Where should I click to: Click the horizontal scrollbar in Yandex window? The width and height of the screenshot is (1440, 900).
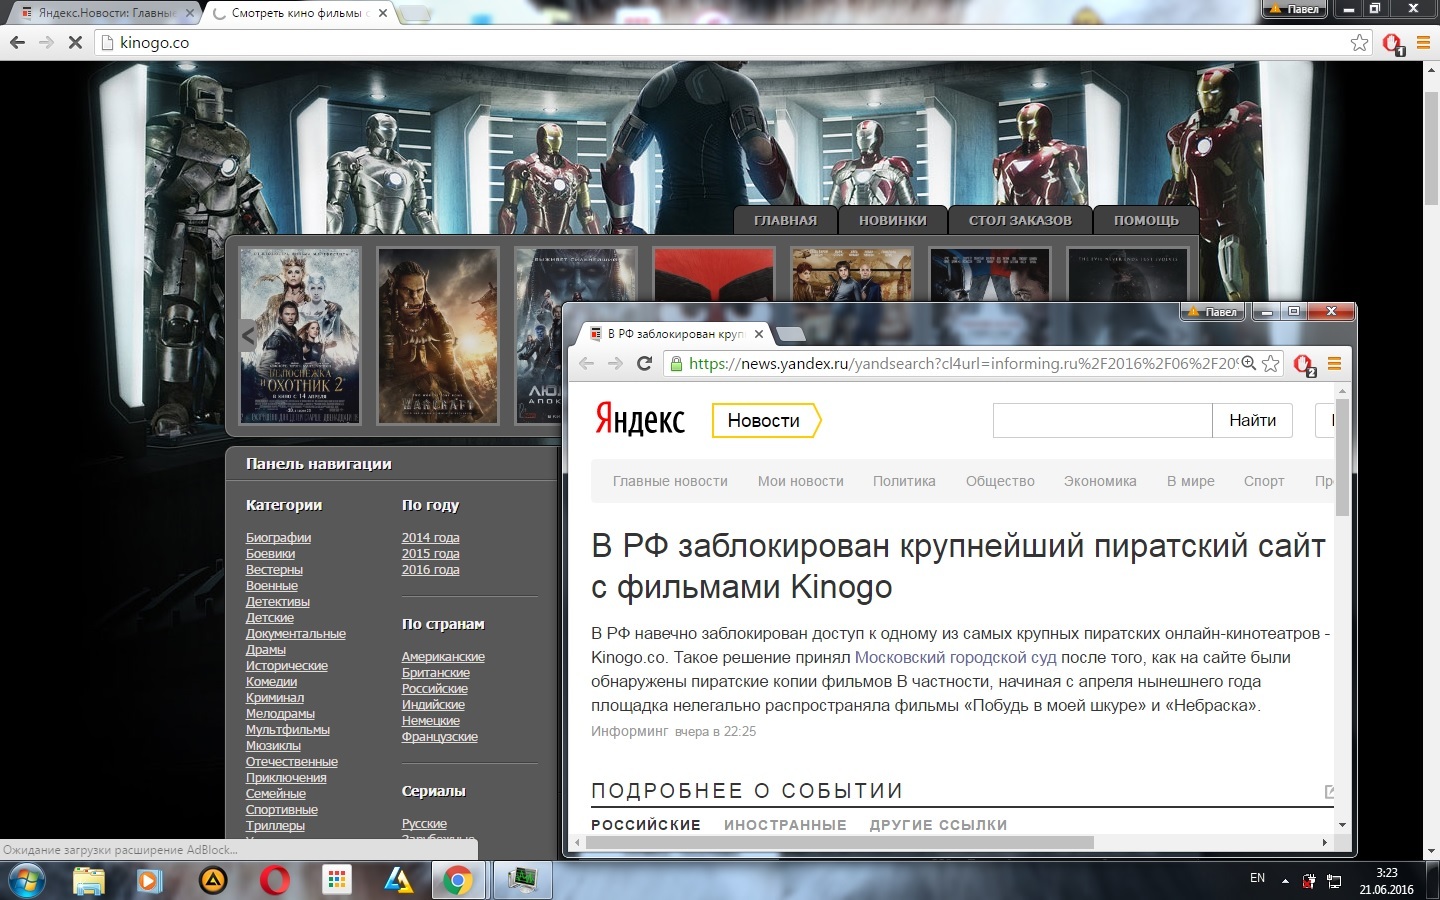[x=840, y=842]
